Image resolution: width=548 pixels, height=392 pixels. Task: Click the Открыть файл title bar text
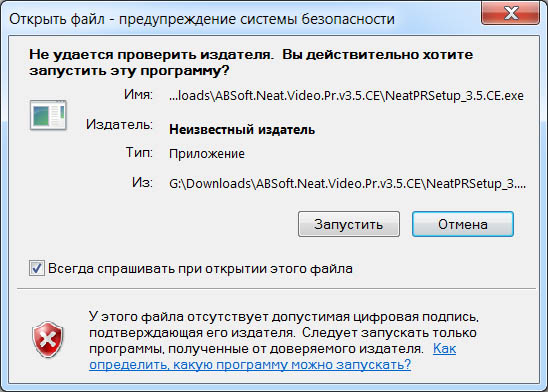(x=202, y=19)
